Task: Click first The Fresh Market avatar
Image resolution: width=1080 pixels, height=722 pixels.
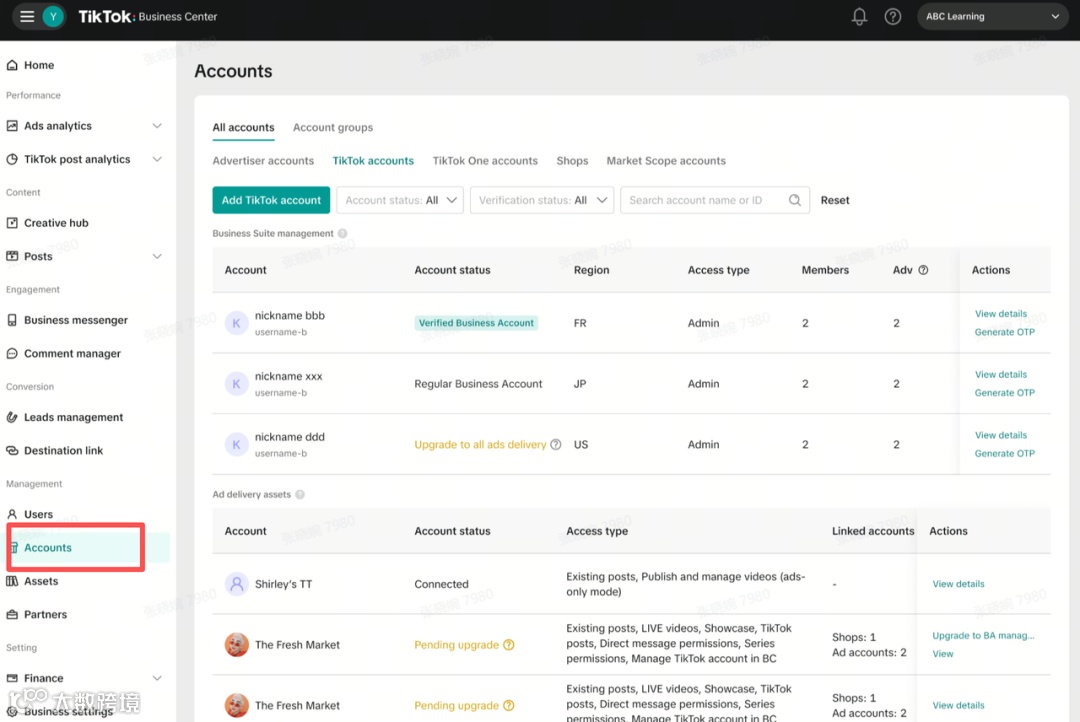Action: [236, 645]
